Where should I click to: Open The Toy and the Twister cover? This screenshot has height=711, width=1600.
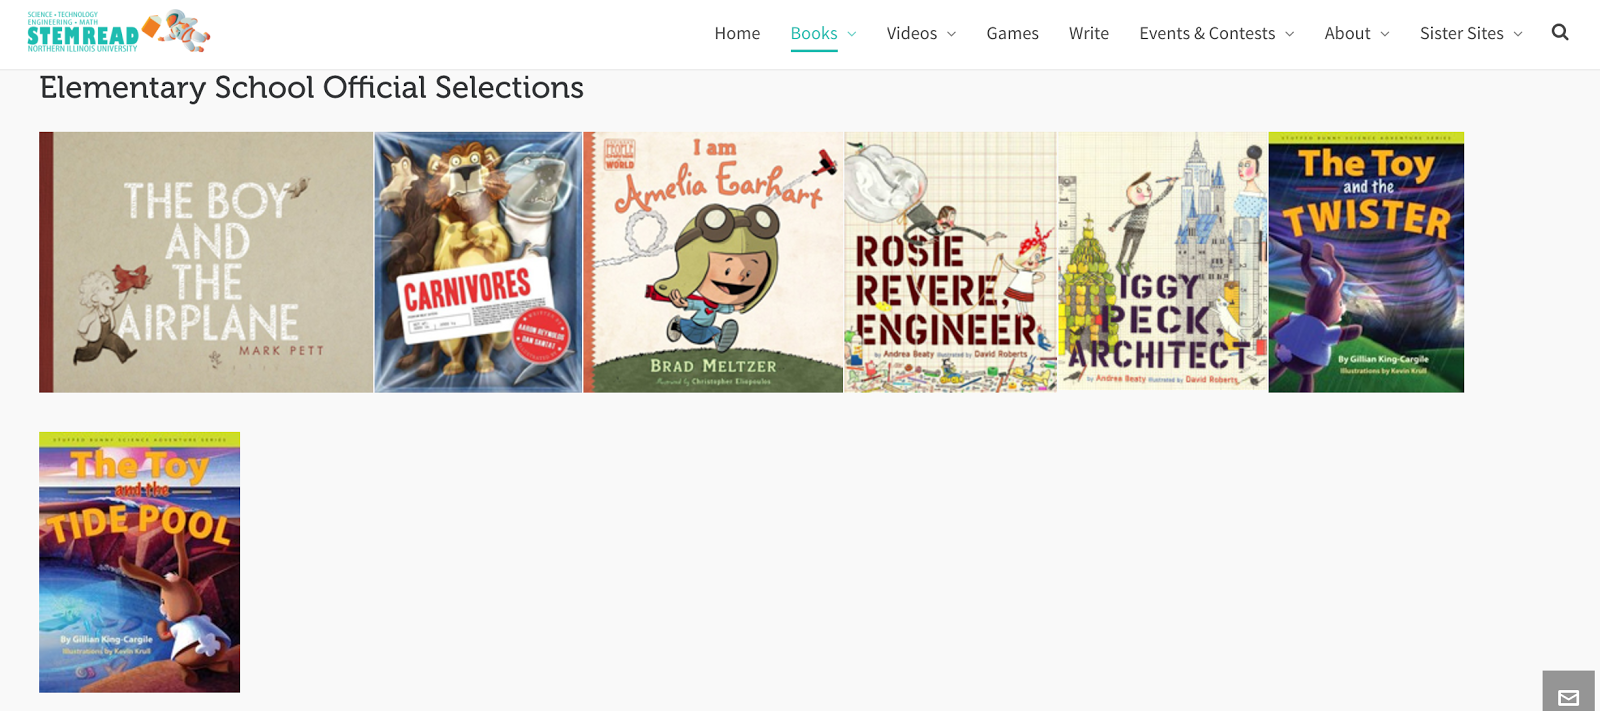pyautogui.click(x=1366, y=262)
